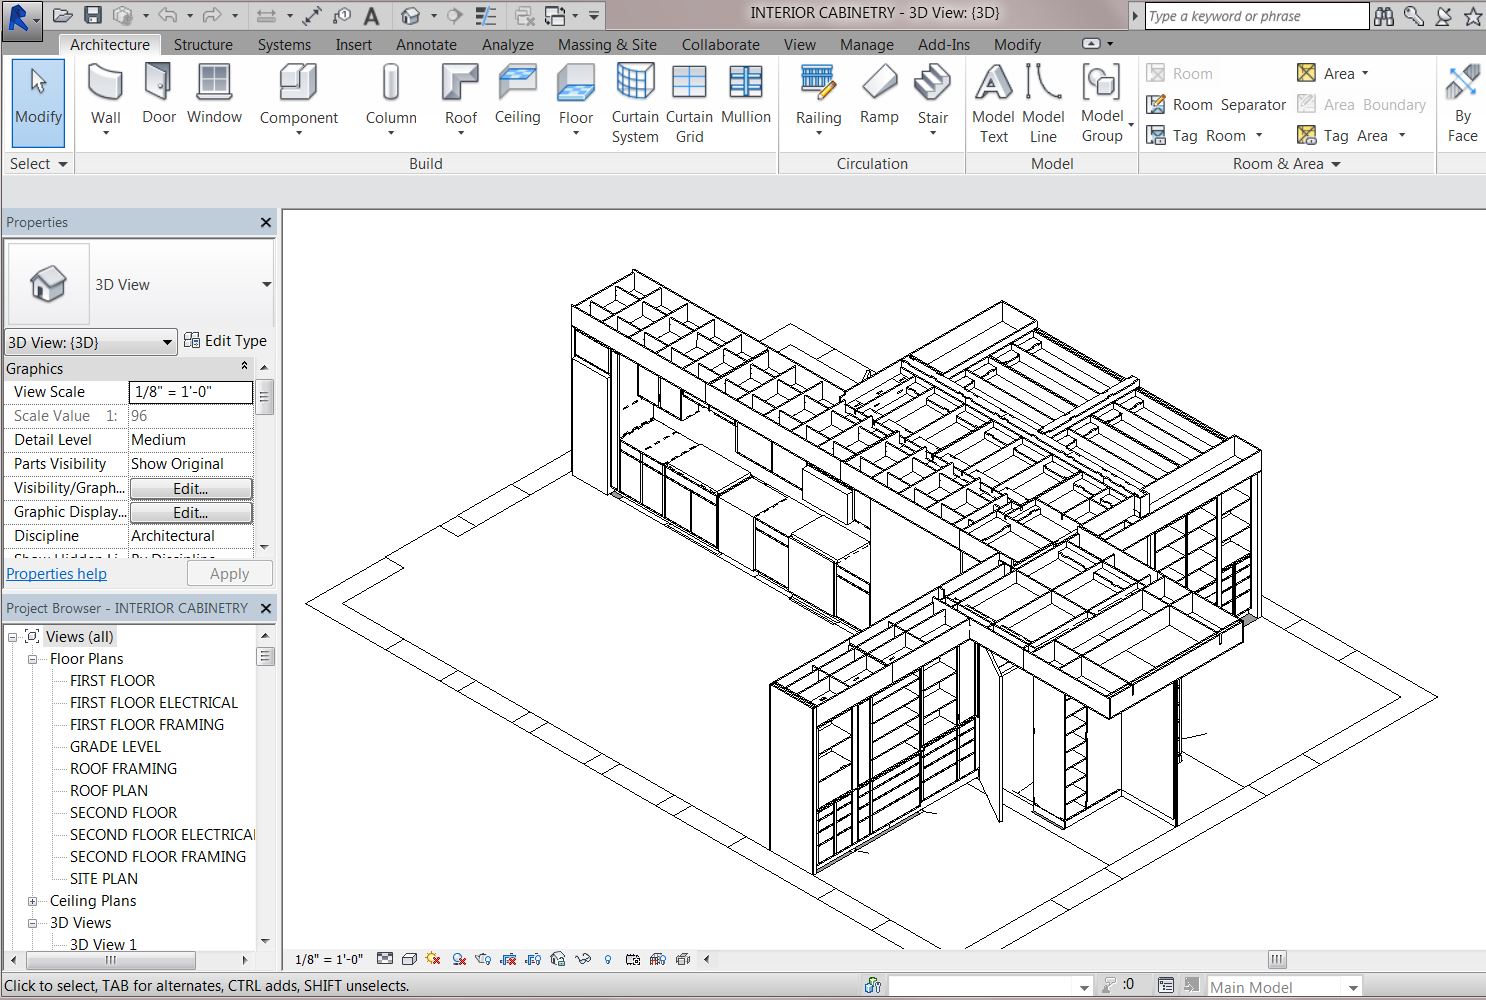Switch to the Annotate ribbon tab
Image resolution: width=1486 pixels, height=1000 pixels.
click(426, 44)
